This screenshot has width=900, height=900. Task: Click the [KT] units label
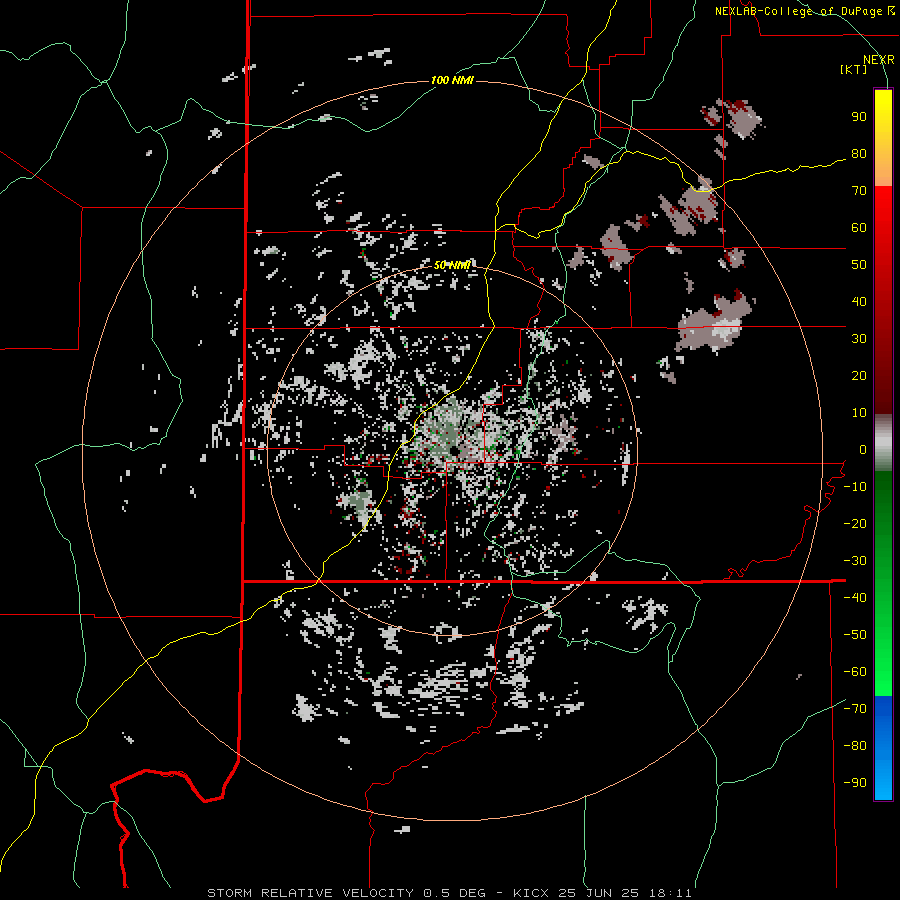(x=854, y=69)
